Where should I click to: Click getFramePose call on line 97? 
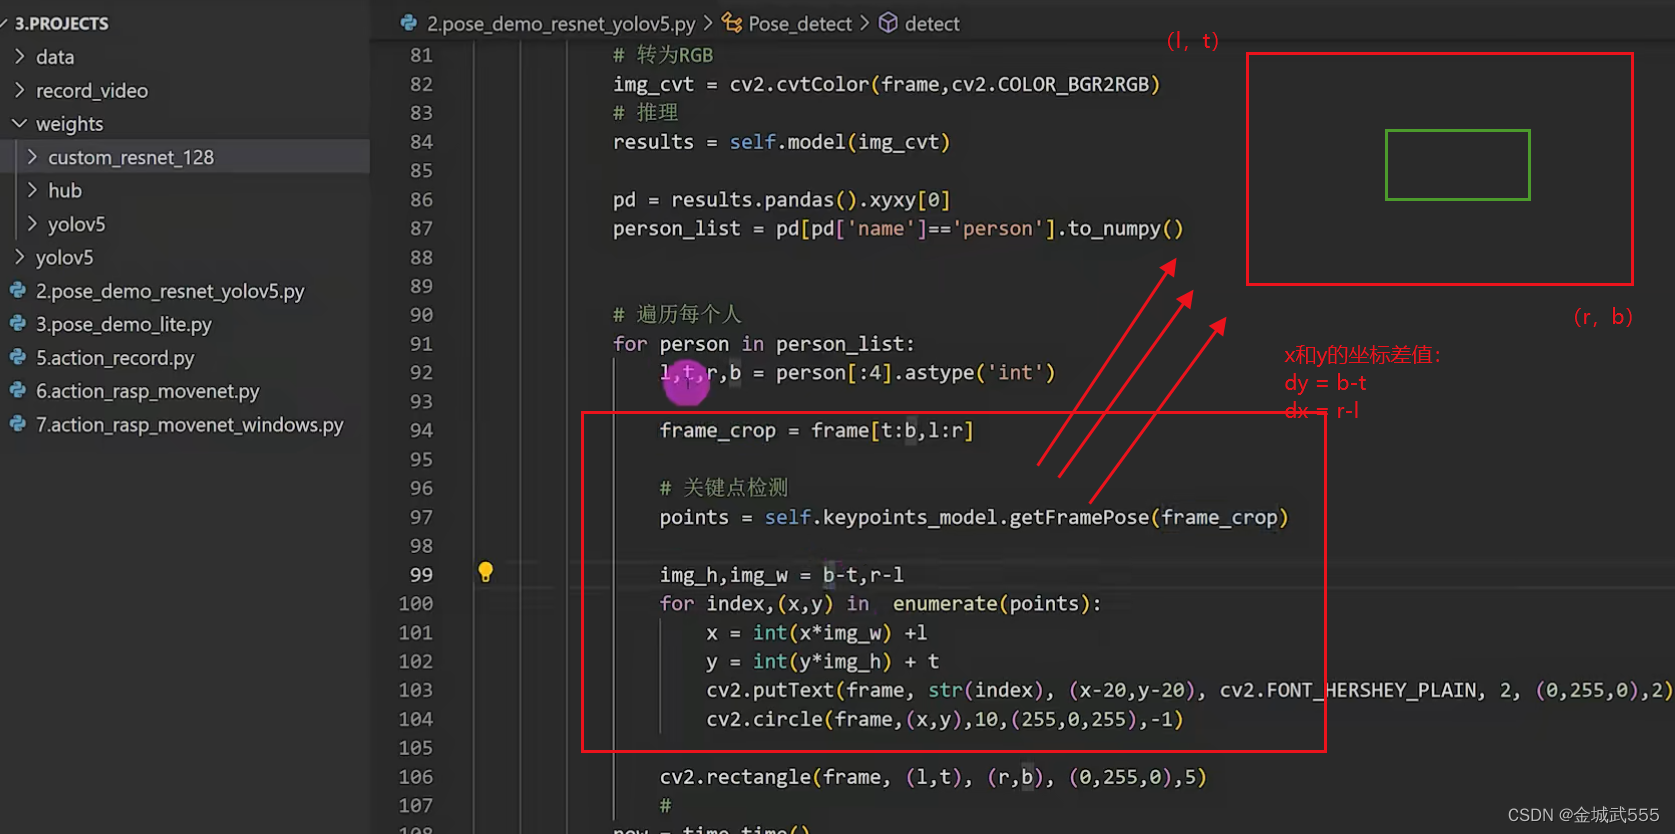(x=1079, y=517)
